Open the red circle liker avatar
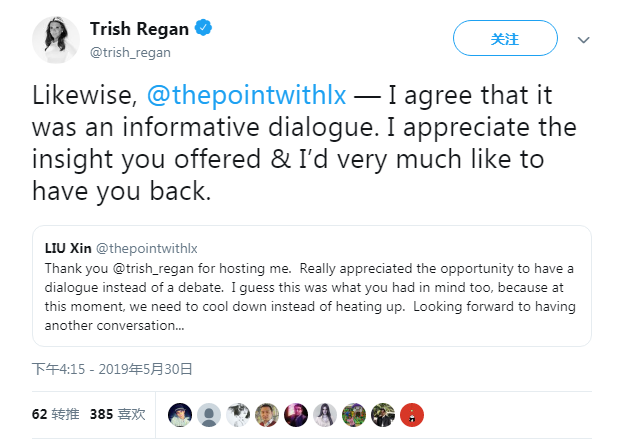Viewport: 626px width, 440px height. tap(412, 415)
